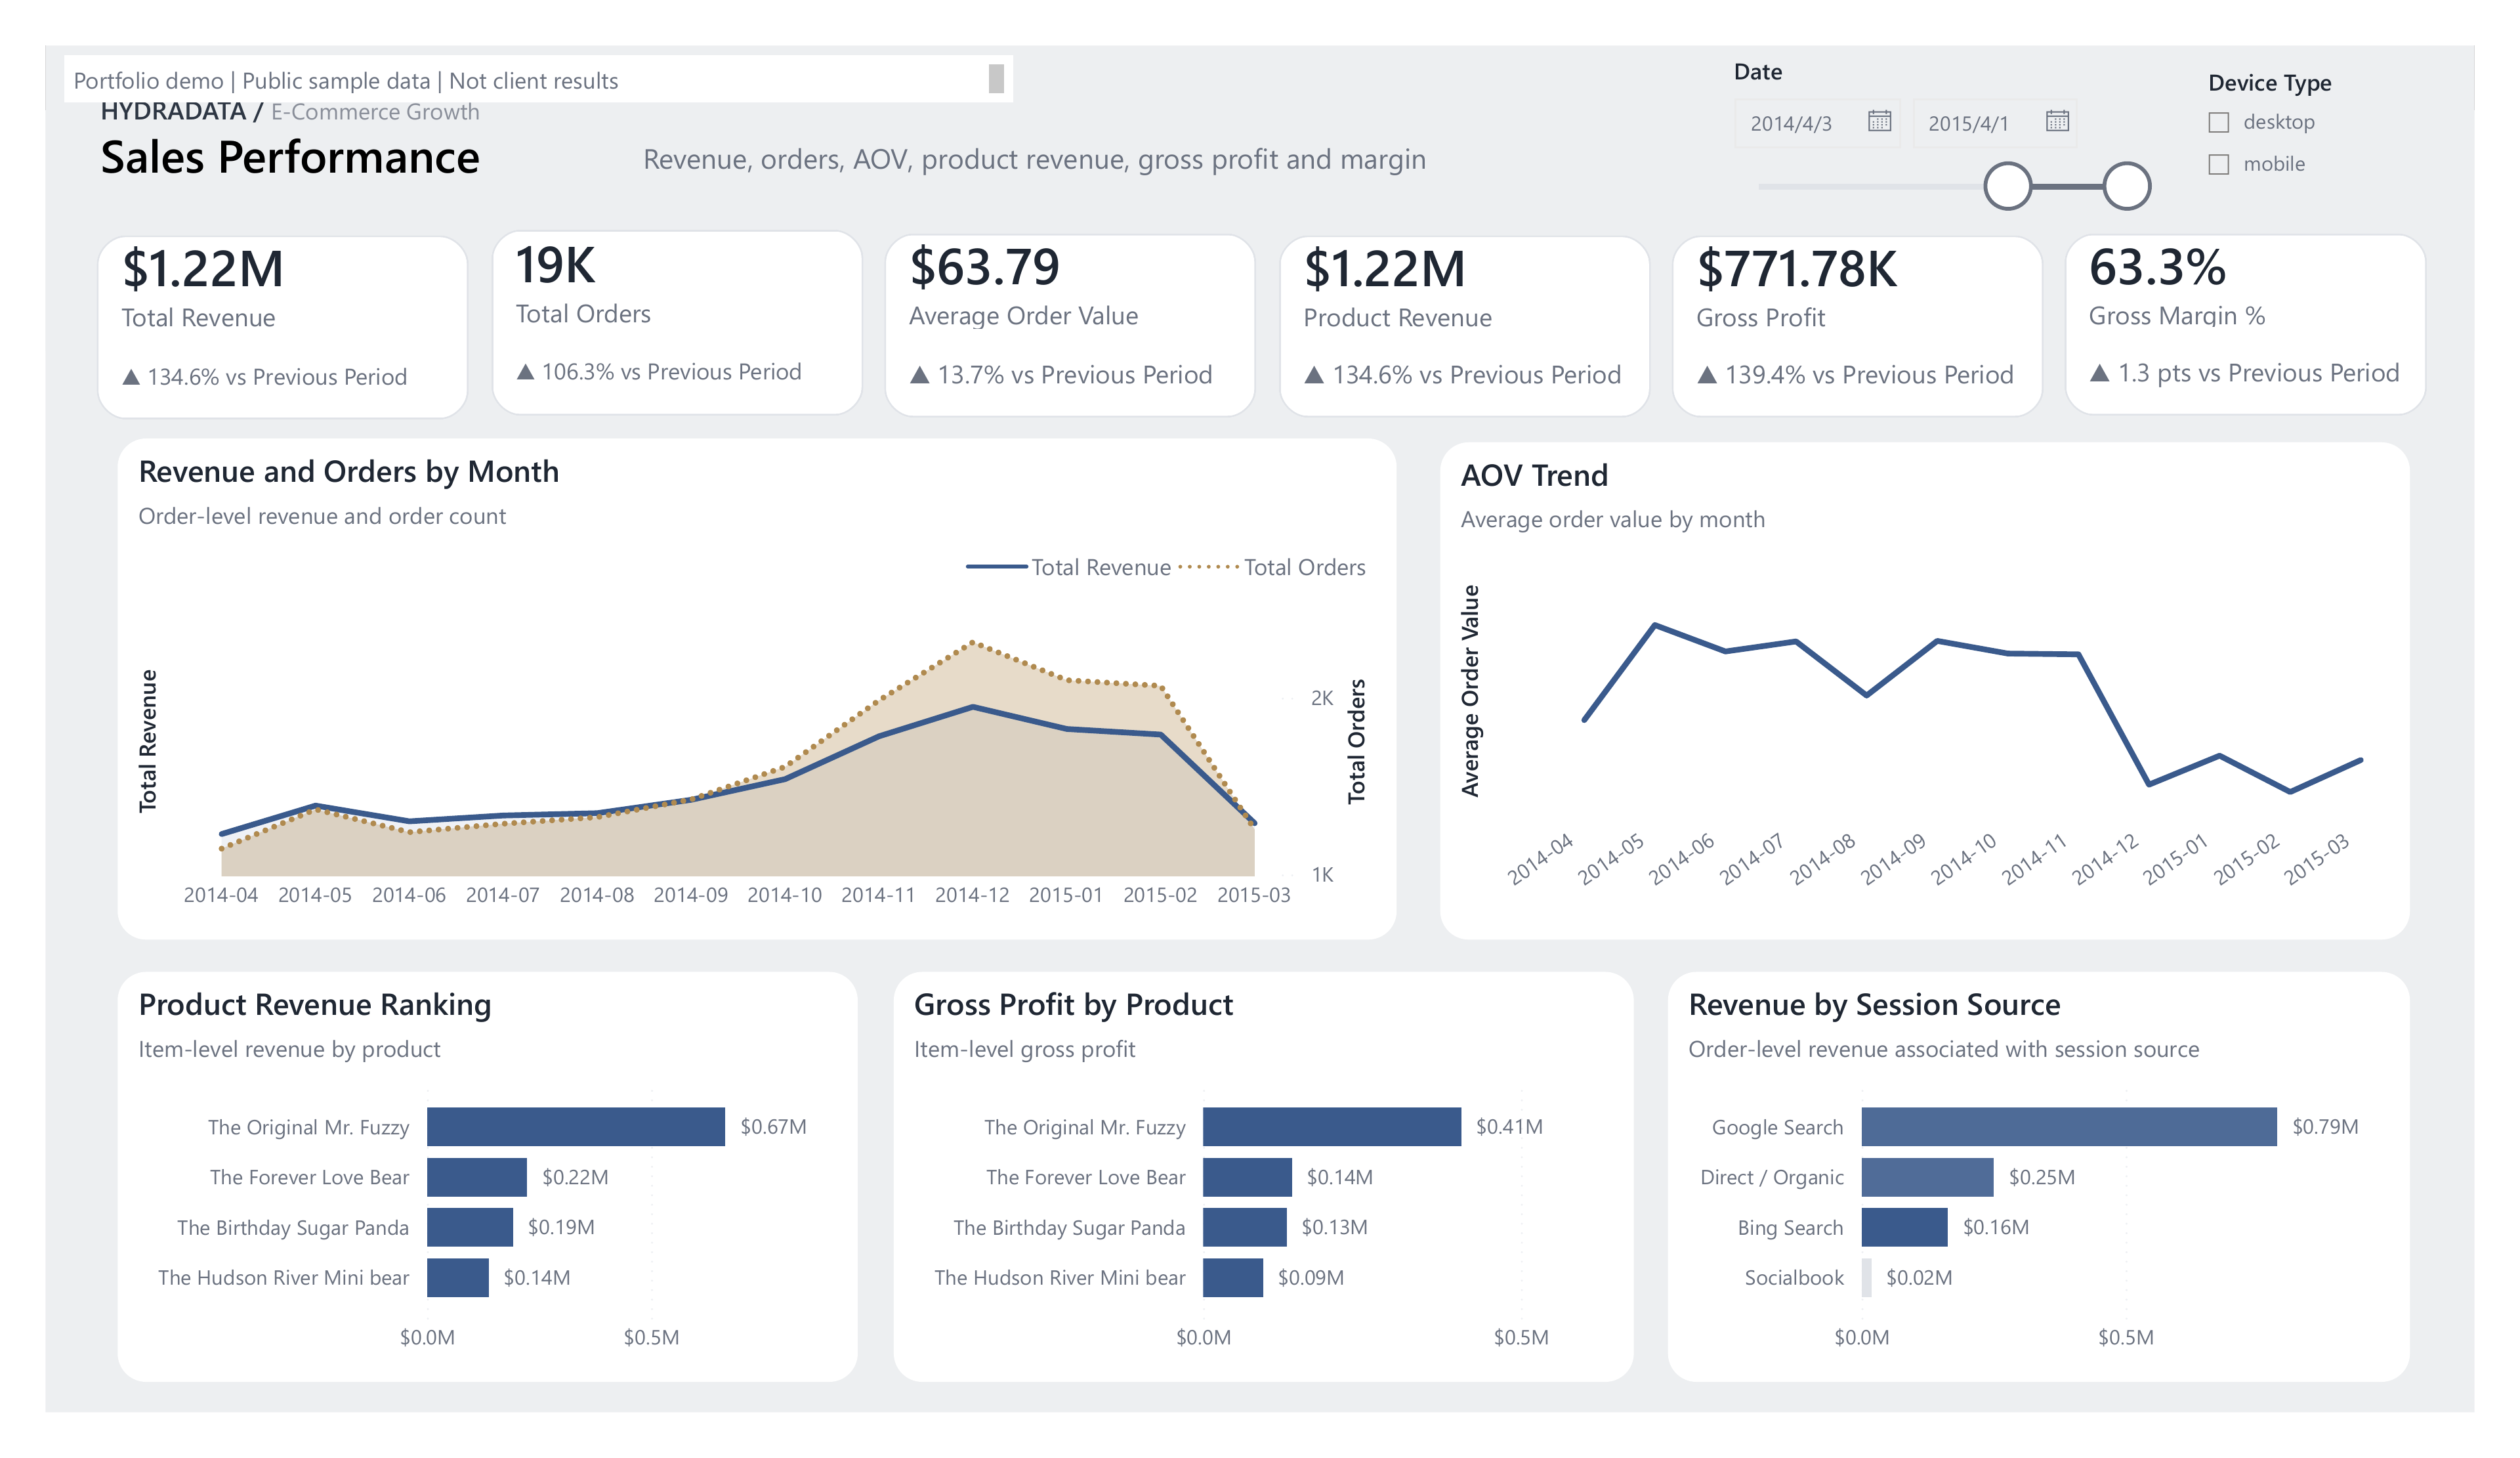The image size is (2520, 1458).
Task: Open the start date calendar picker icon
Action: pyautogui.click(x=1879, y=121)
